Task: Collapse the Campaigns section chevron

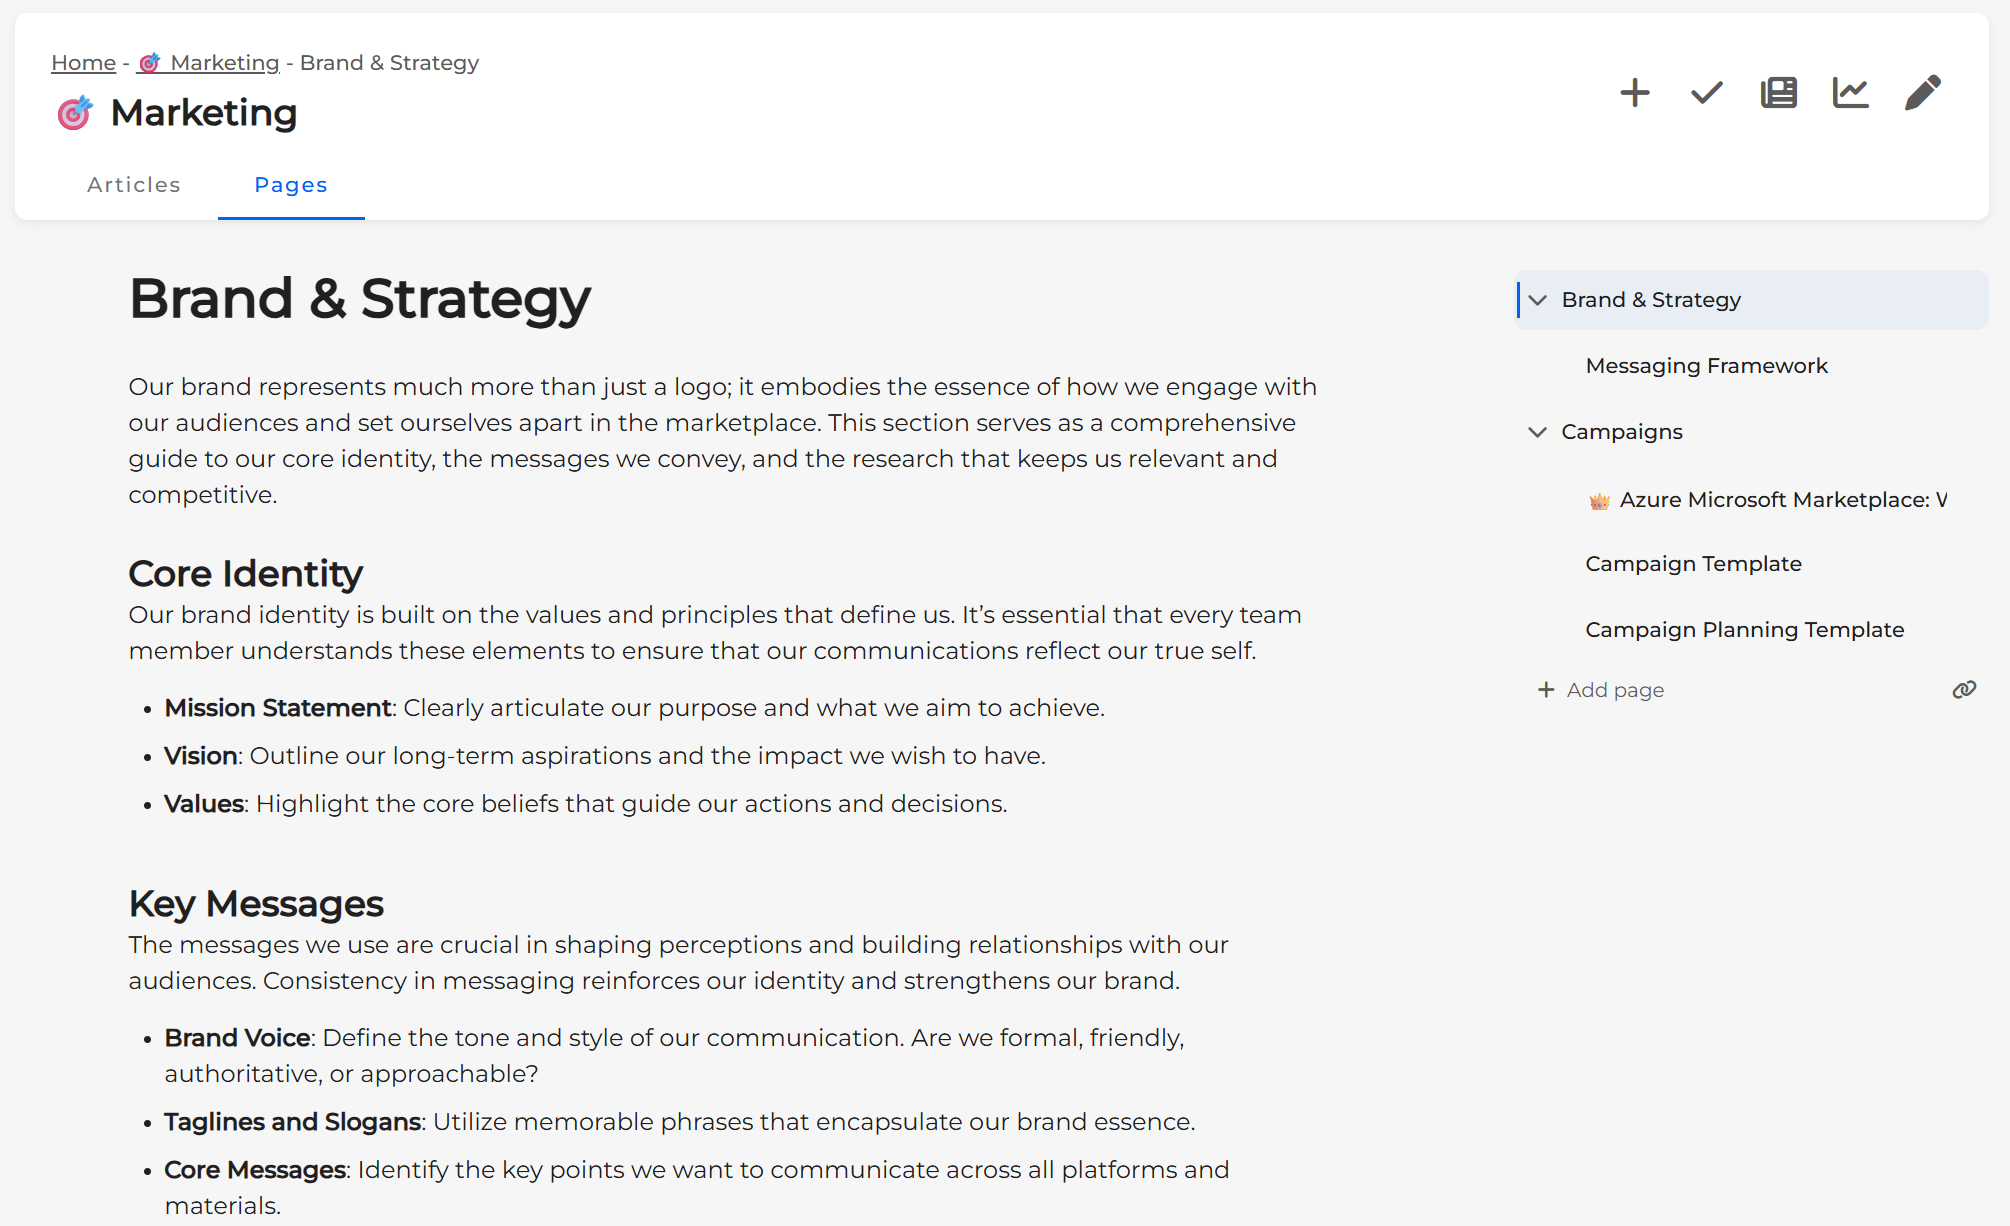Action: pos(1538,432)
